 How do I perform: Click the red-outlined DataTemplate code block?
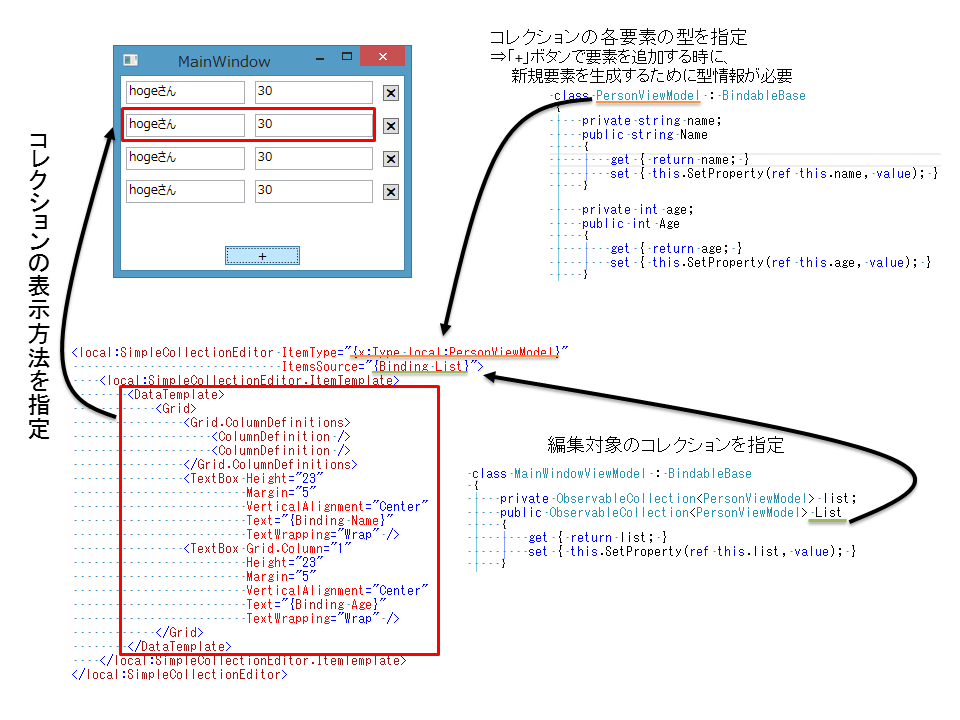click(280, 520)
